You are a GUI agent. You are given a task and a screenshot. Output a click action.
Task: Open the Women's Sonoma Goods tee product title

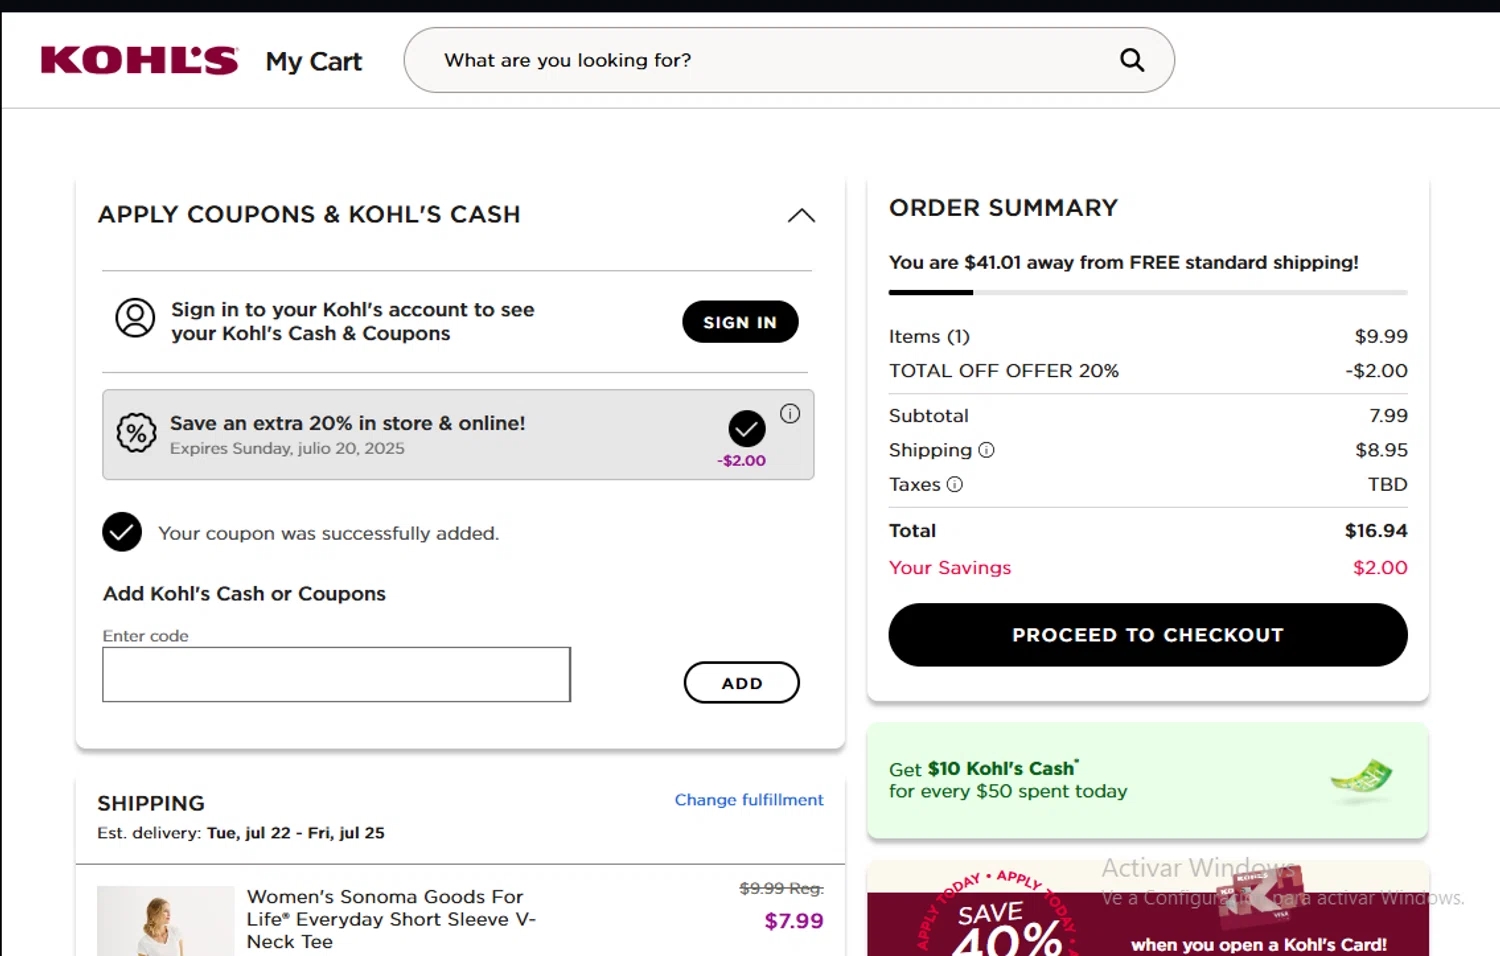coord(391,919)
